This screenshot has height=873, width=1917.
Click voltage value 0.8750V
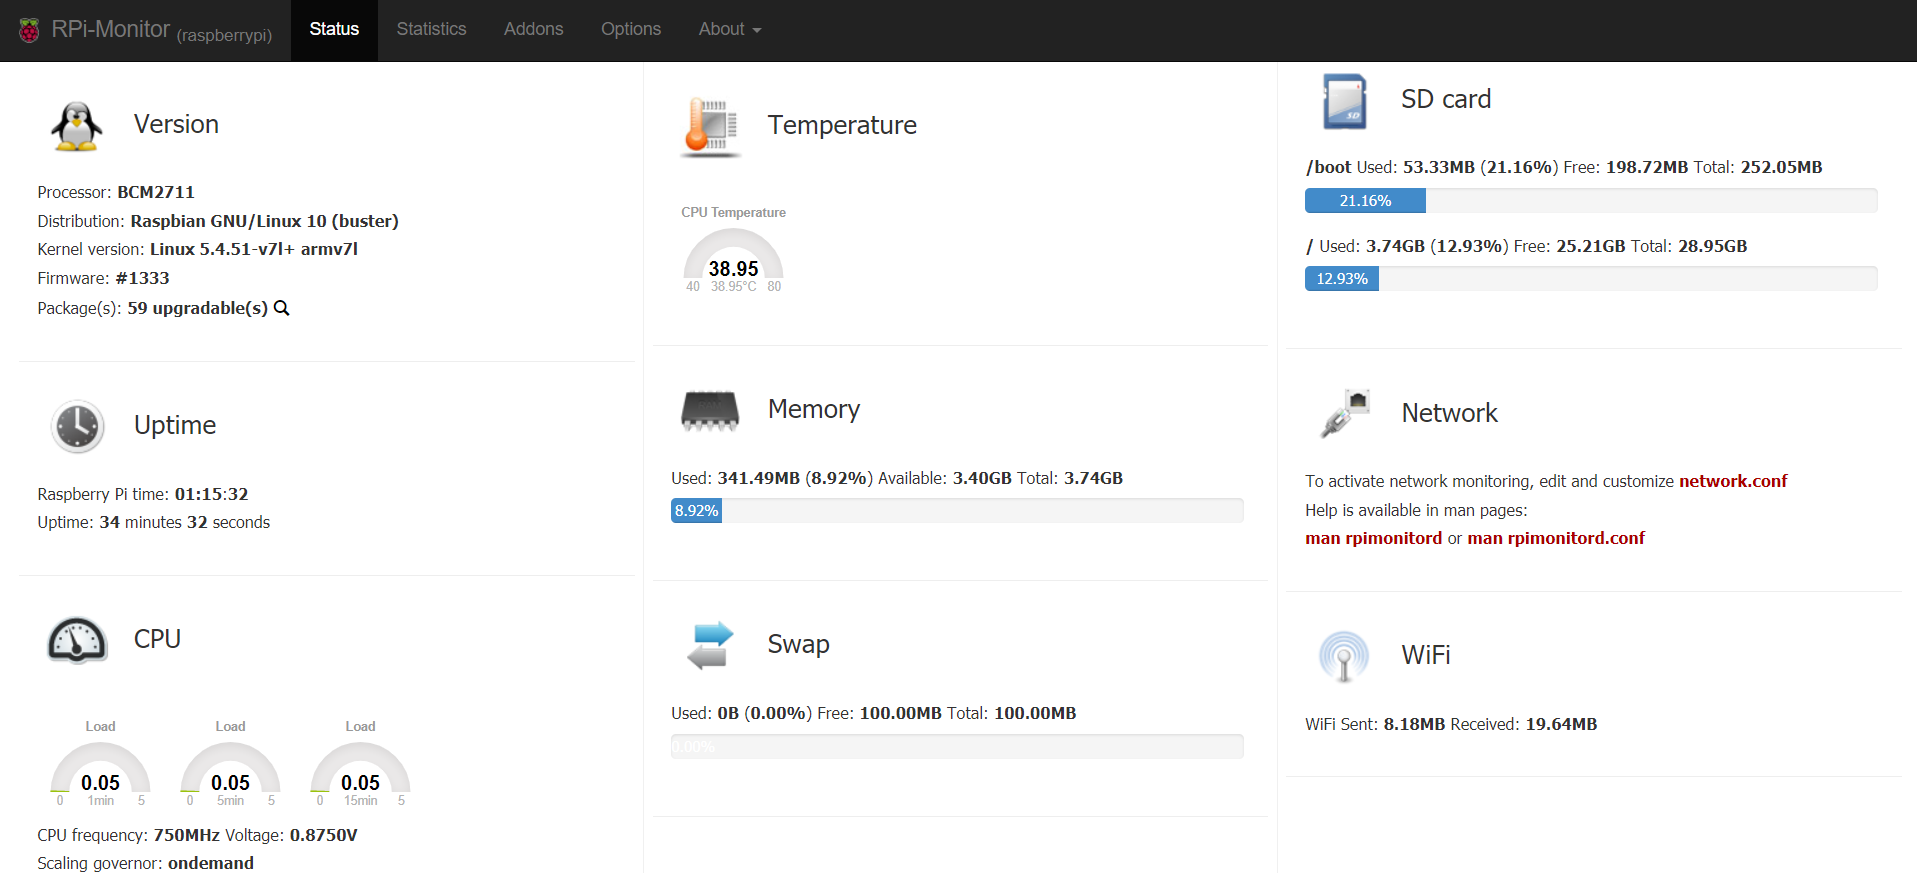tap(323, 835)
